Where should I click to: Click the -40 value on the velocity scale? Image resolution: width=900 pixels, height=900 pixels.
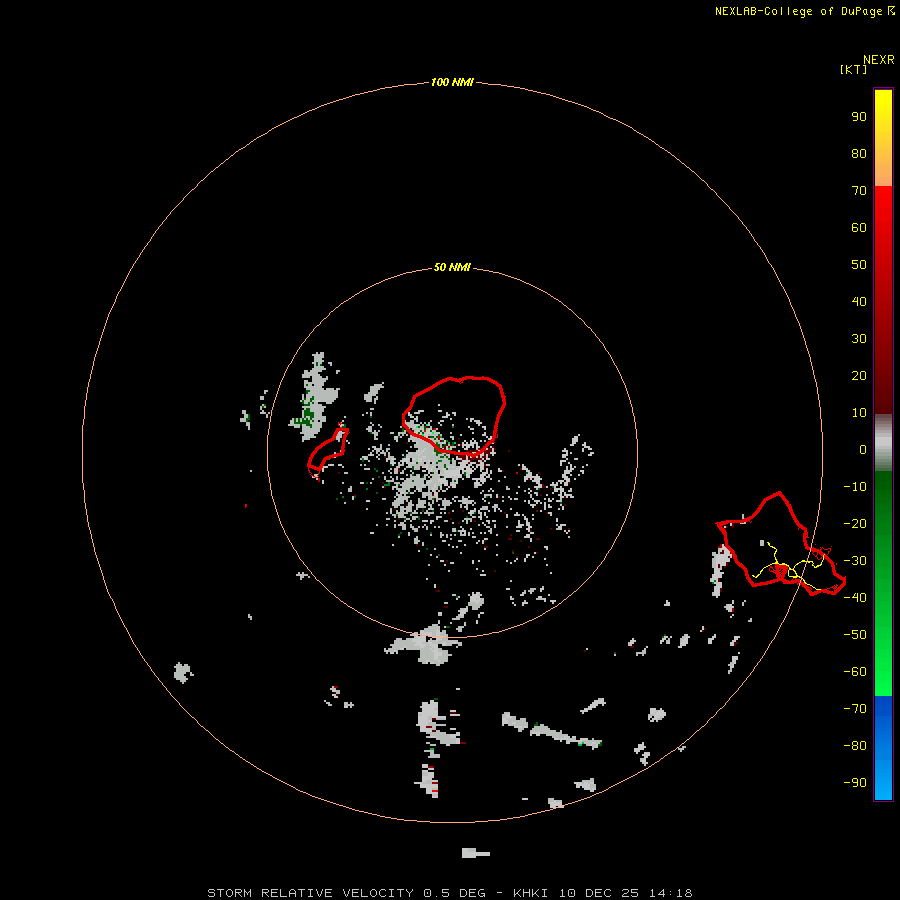[855, 598]
